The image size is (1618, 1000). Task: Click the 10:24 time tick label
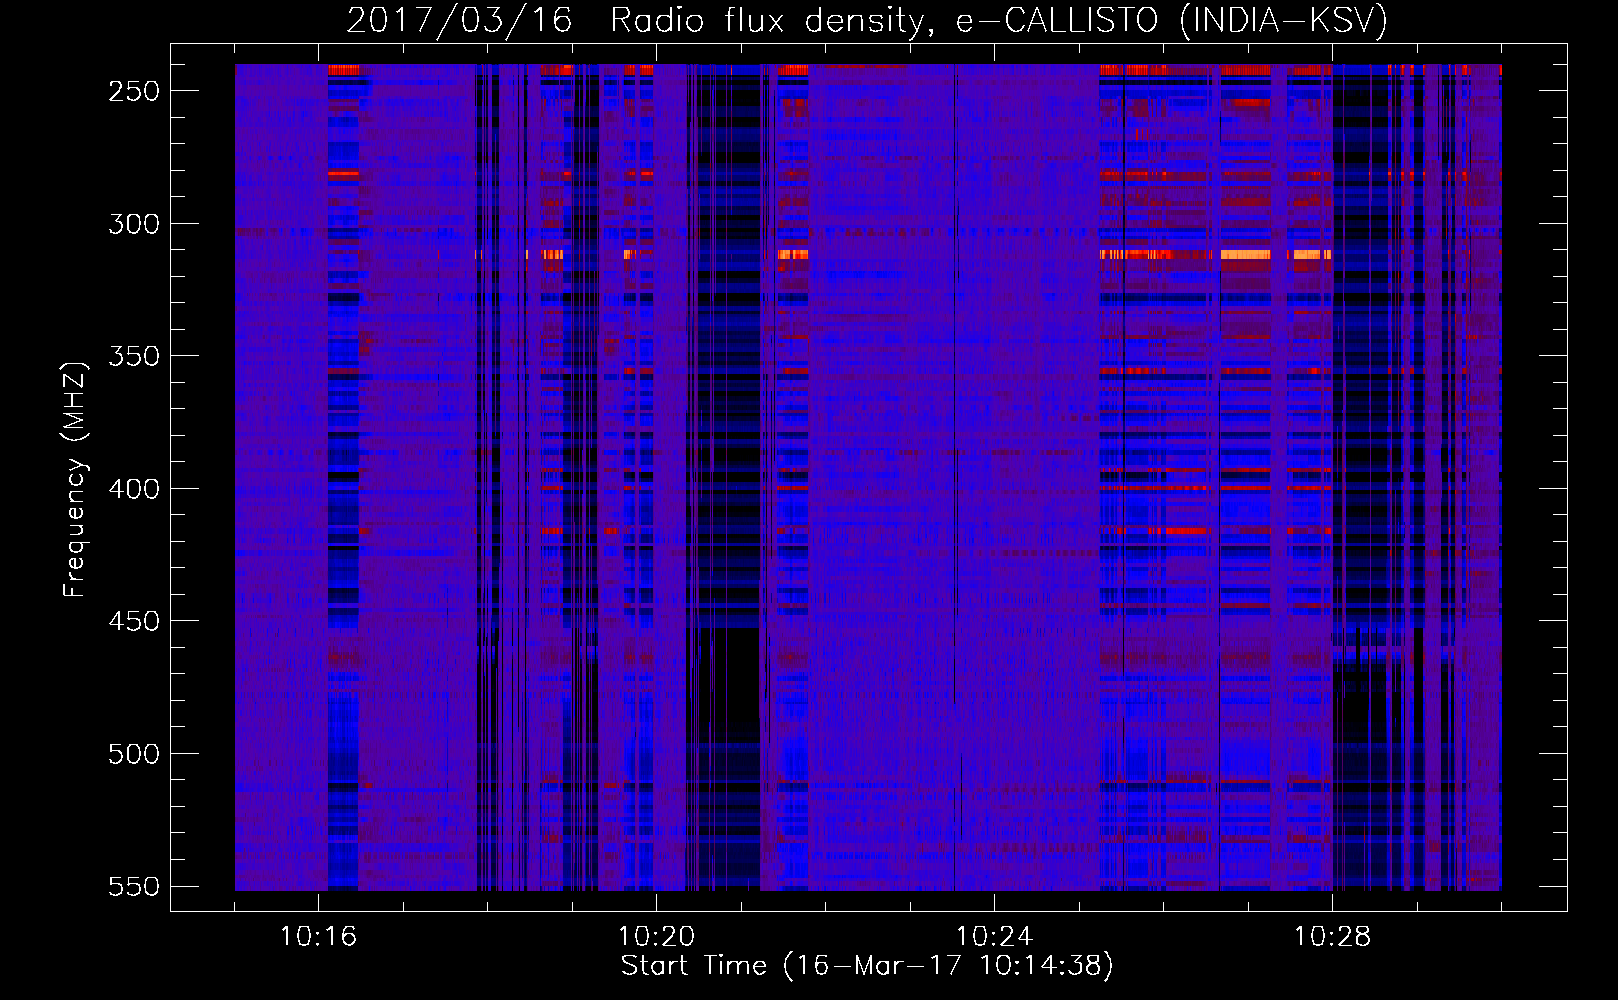[994, 937]
